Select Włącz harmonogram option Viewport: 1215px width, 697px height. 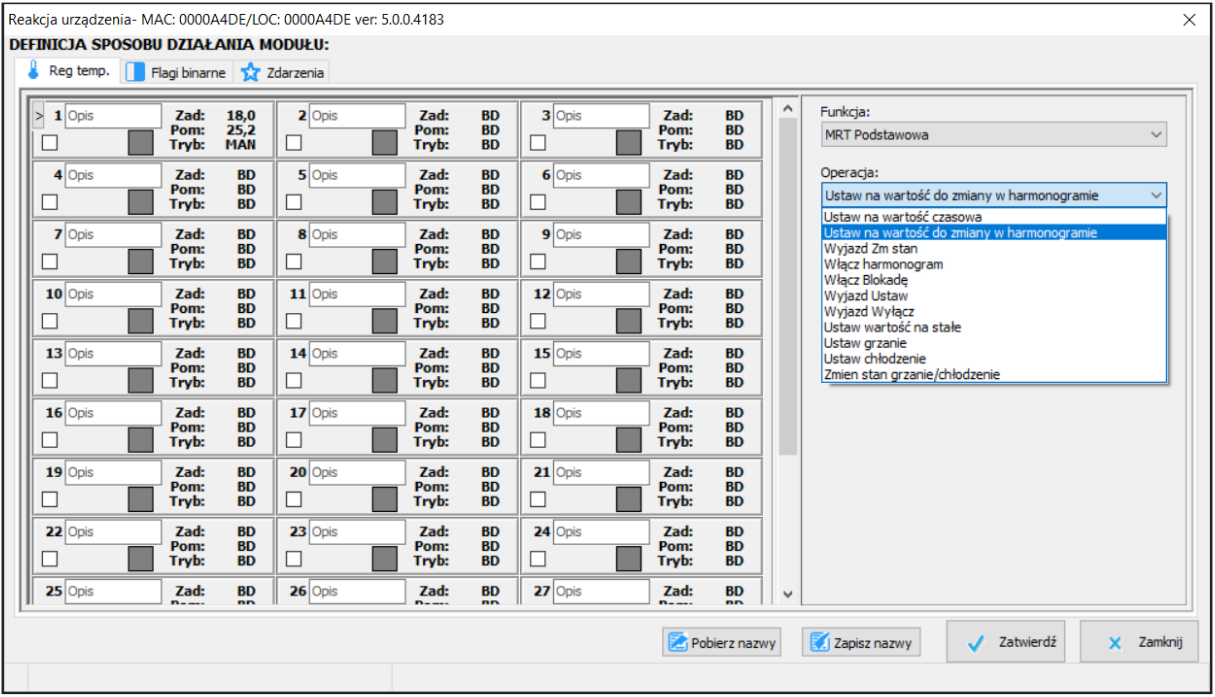point(994,264)
